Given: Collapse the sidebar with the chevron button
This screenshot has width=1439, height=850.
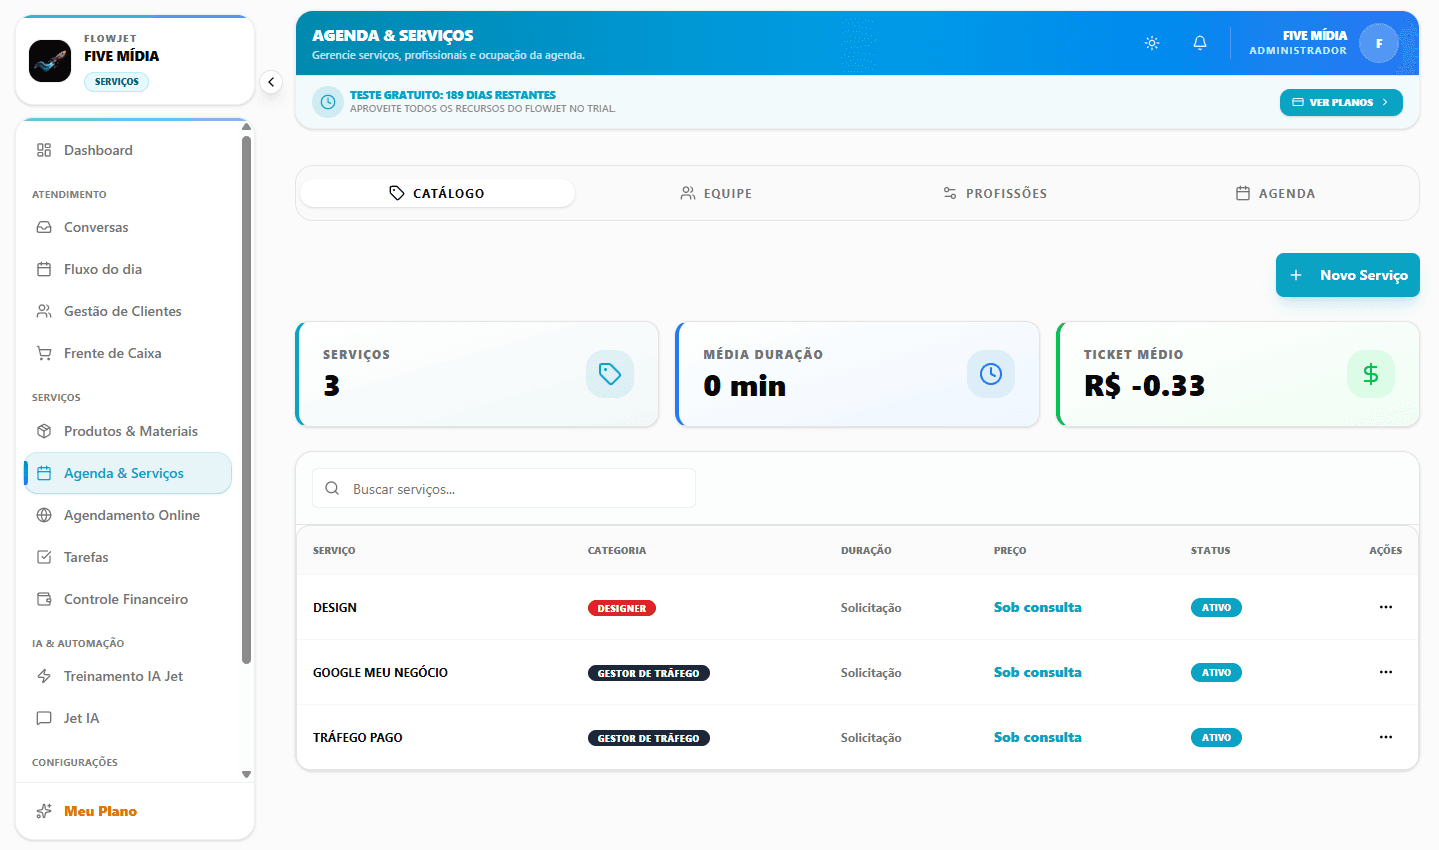Looking at the screenshot, I should [271, 82].
